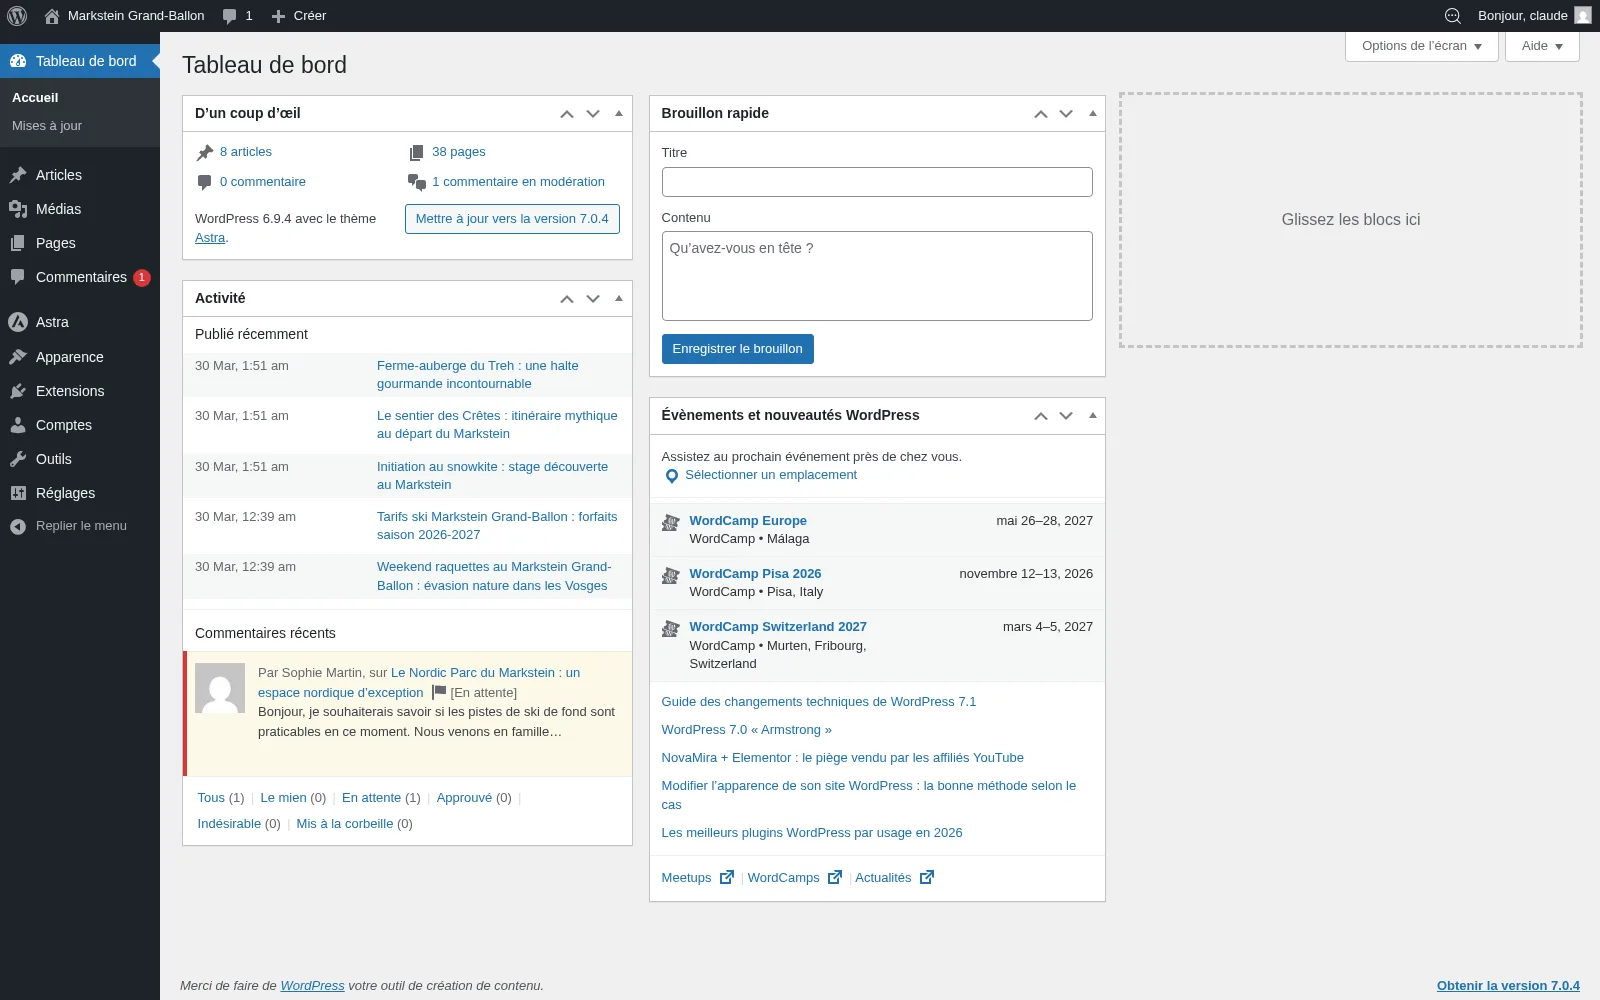Click the Glissez les blocs ici drop zone

[1351, 220]
